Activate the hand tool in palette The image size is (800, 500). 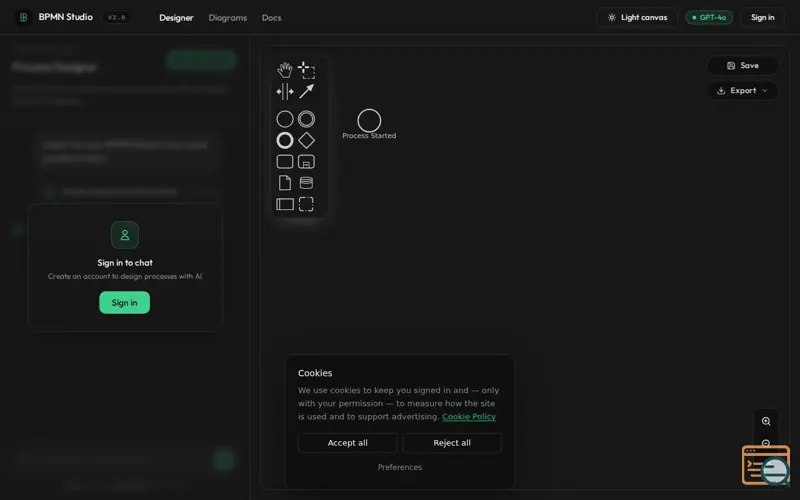coord(285,70)
